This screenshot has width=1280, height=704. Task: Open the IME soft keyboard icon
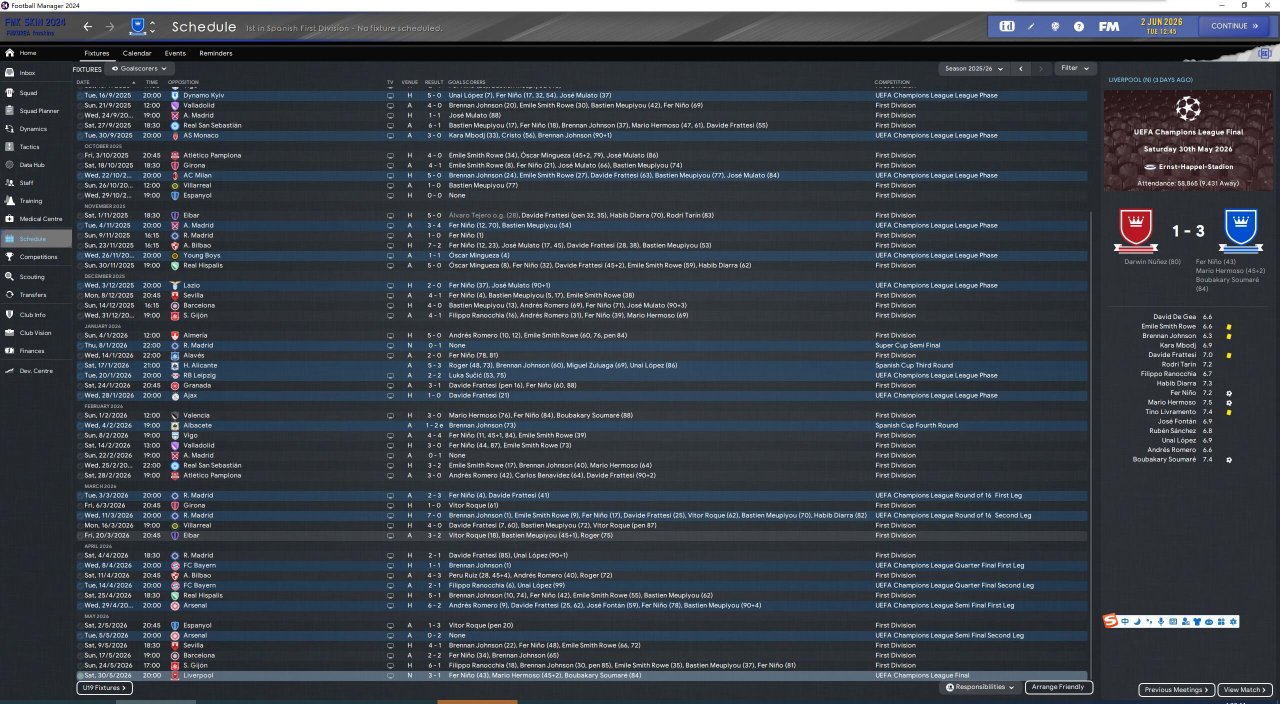(x=1172, y=622)
